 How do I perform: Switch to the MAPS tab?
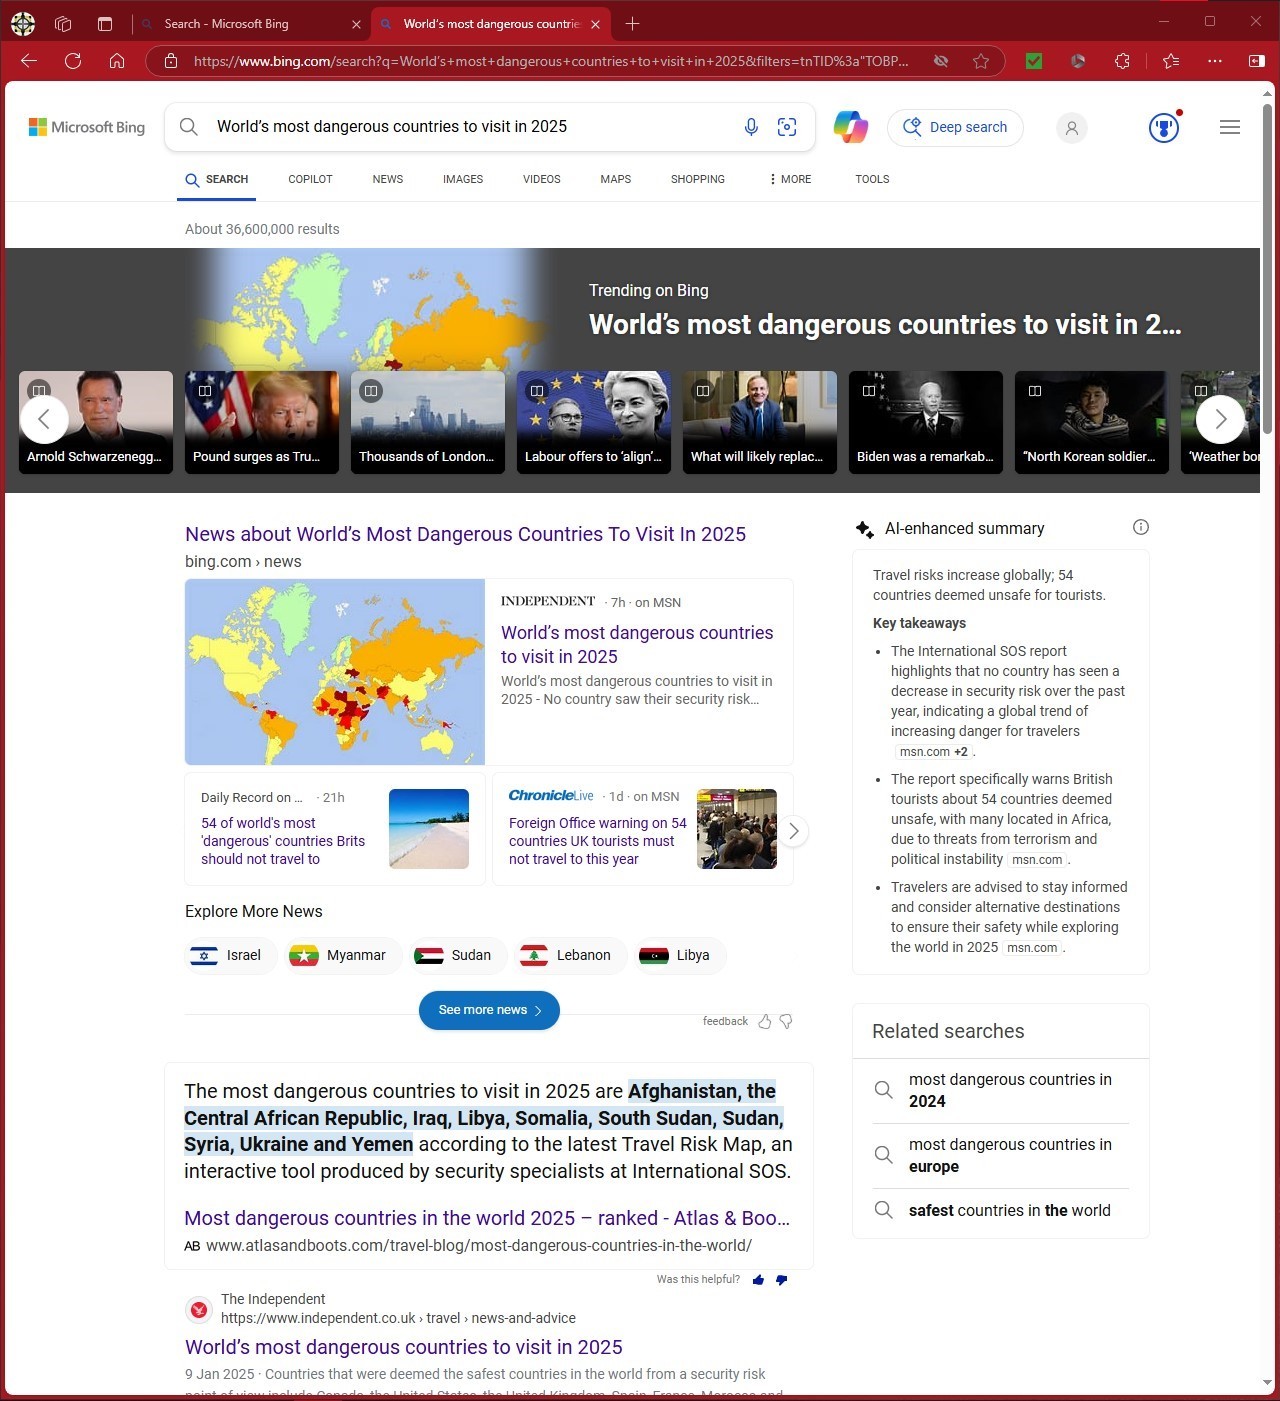pos(616,179)
